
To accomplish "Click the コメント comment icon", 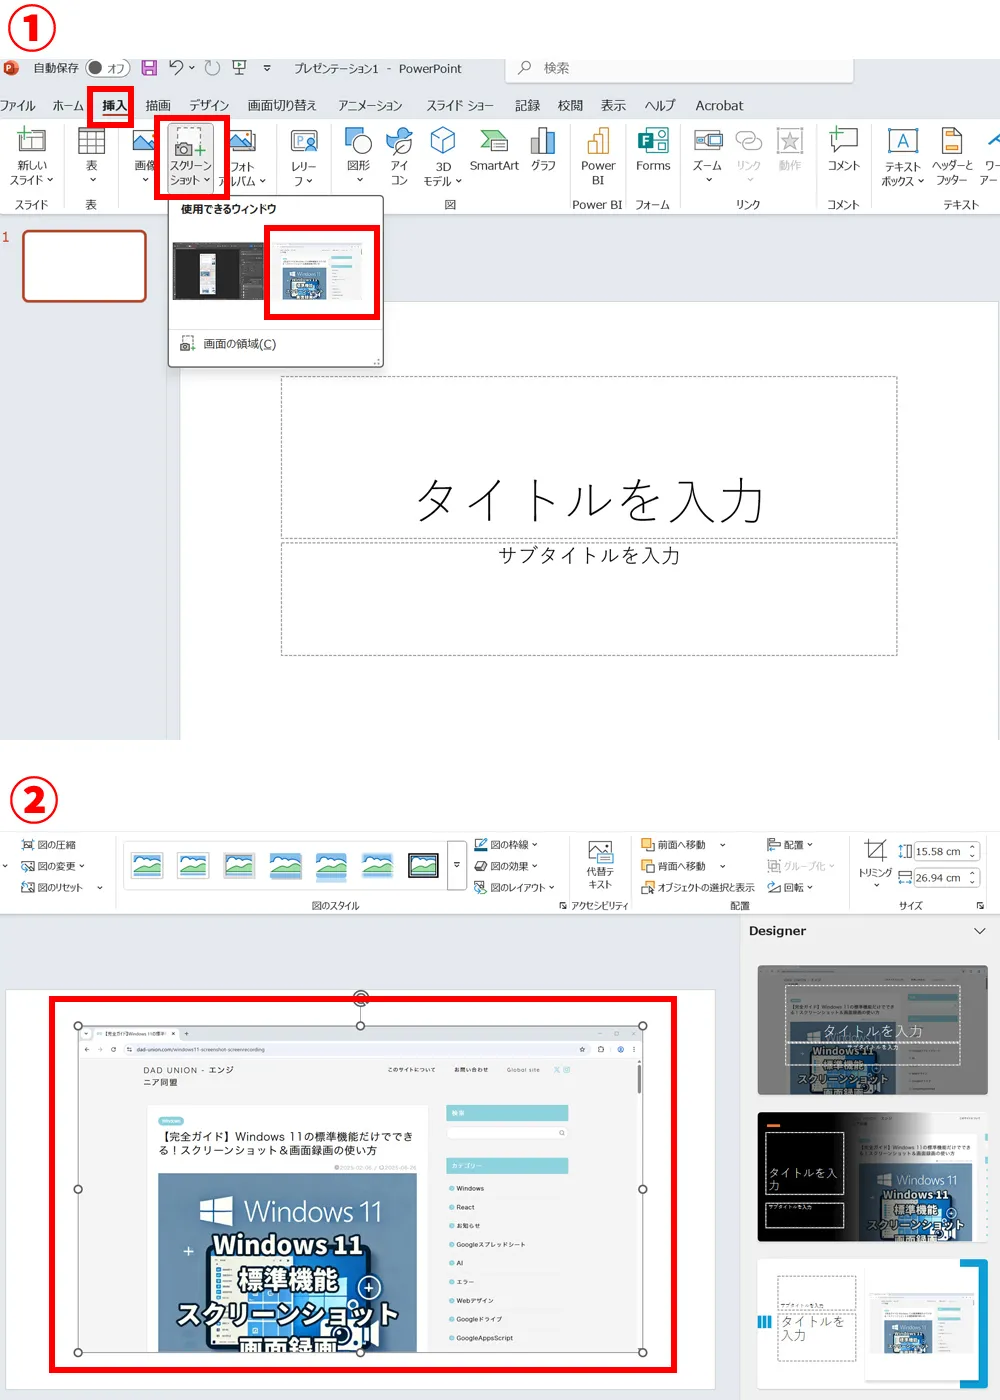I will pyautogui.click(x=843, y=151).
